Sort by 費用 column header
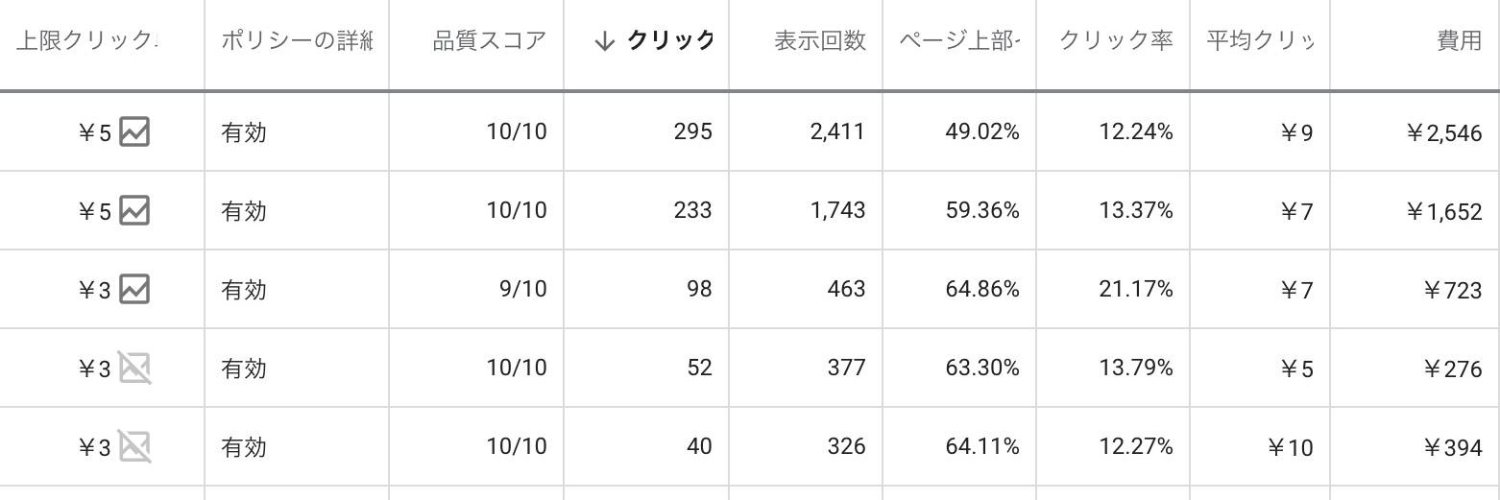1500x500 pixels. 1459,41
